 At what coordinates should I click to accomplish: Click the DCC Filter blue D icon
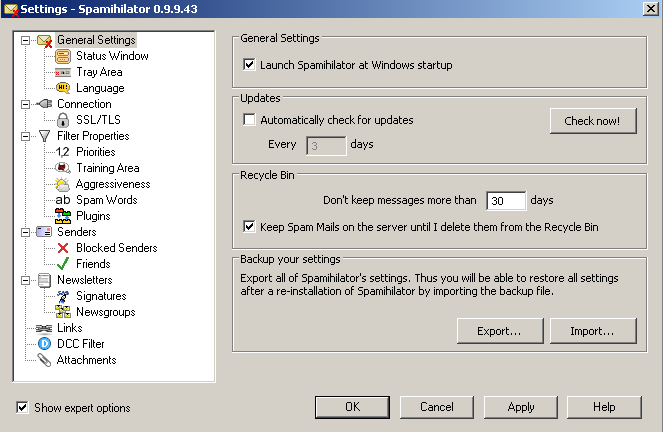pyautogui.click(x=44, y=344)
